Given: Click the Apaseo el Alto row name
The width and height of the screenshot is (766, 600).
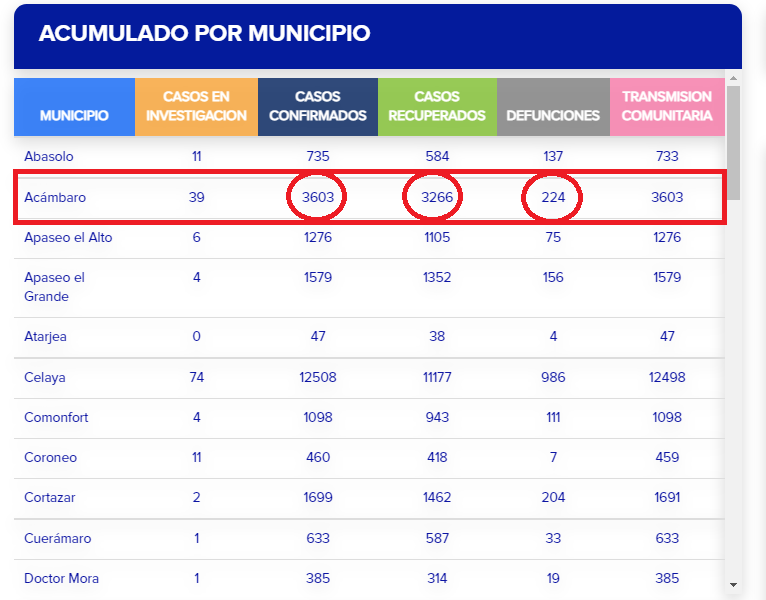Looking at the screenshot, I should (68, 237).
